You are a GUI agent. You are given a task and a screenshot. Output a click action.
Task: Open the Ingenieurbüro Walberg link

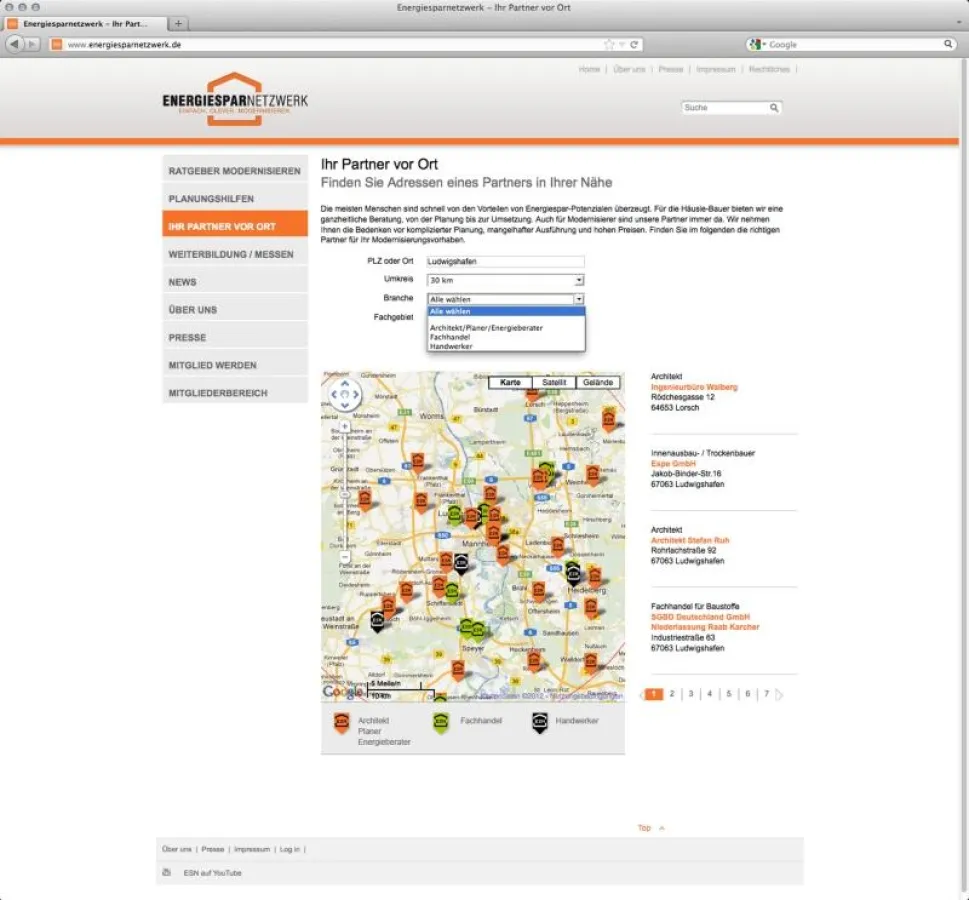pos(694,387)
